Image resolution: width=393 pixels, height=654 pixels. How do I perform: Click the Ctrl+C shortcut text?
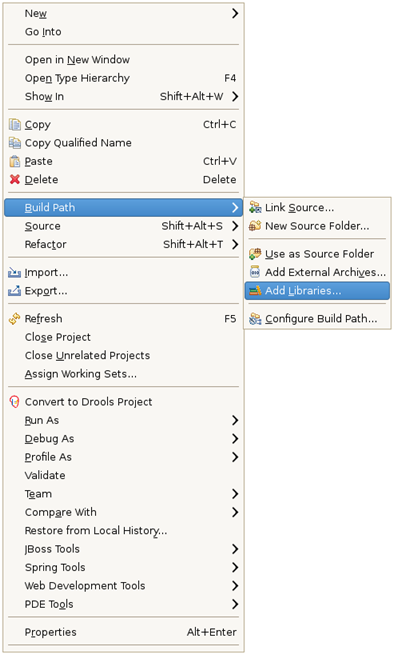pyautogui.click(x=220, y=125)
